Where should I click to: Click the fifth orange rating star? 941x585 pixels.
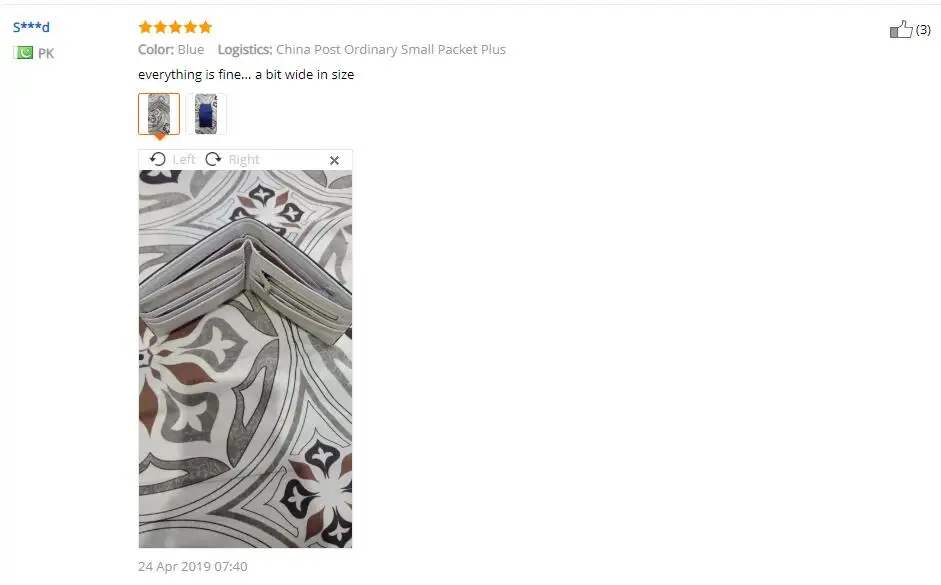pos(205,27)
